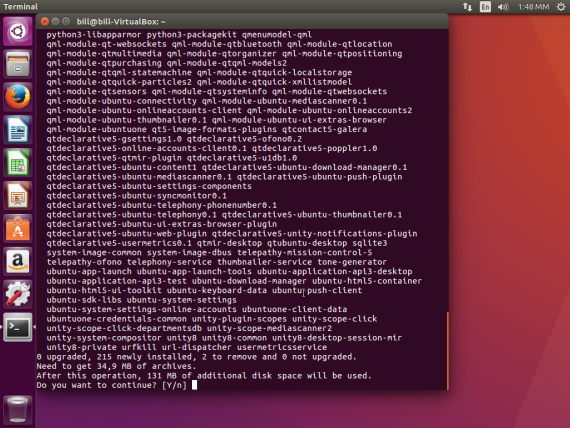Open LibreOffice Calc spreadsheet icon
The width and height of the screenshot is (570, 428).
17,163
